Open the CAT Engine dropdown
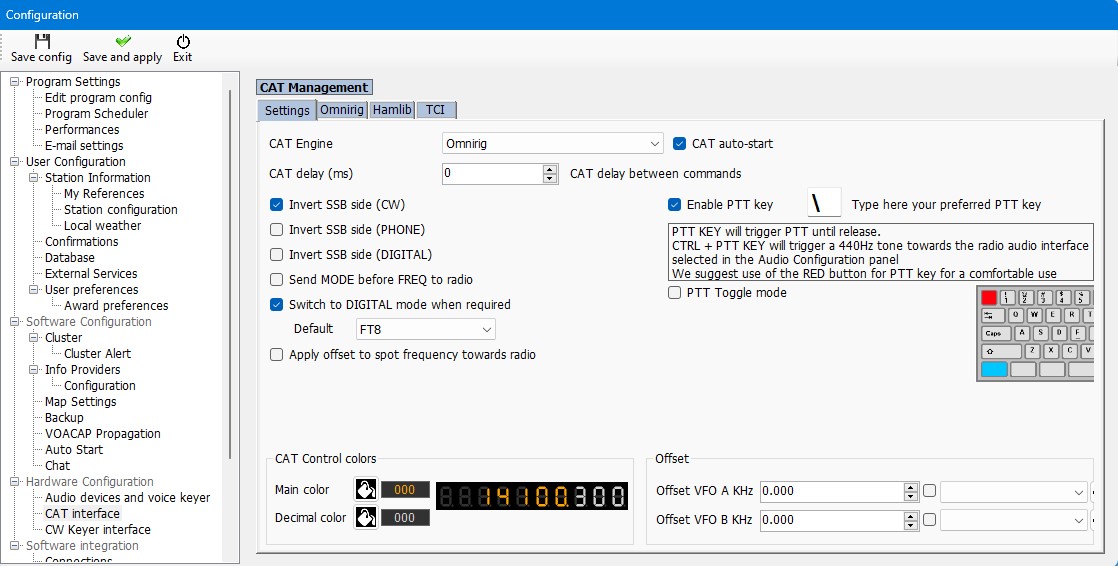Image resolution: width=1118 pixels, height=566 pixels. (x=553, y=143)
